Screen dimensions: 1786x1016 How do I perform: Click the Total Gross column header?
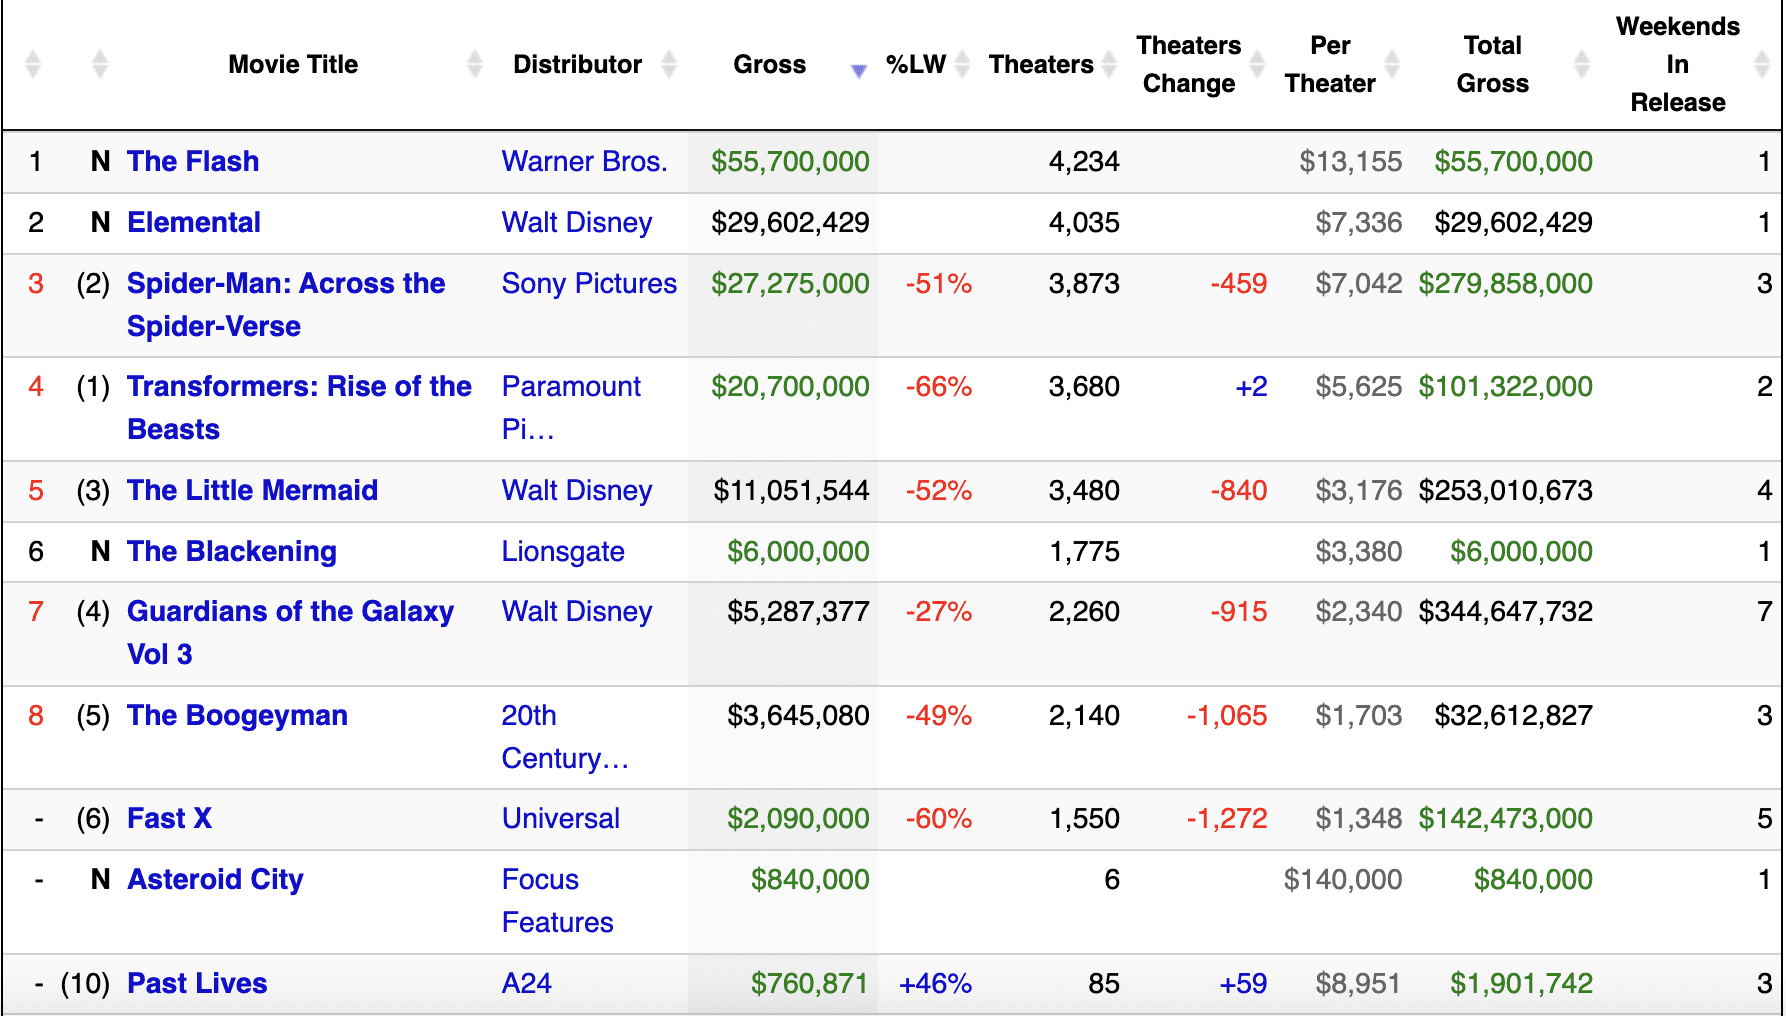(1492, 64)
